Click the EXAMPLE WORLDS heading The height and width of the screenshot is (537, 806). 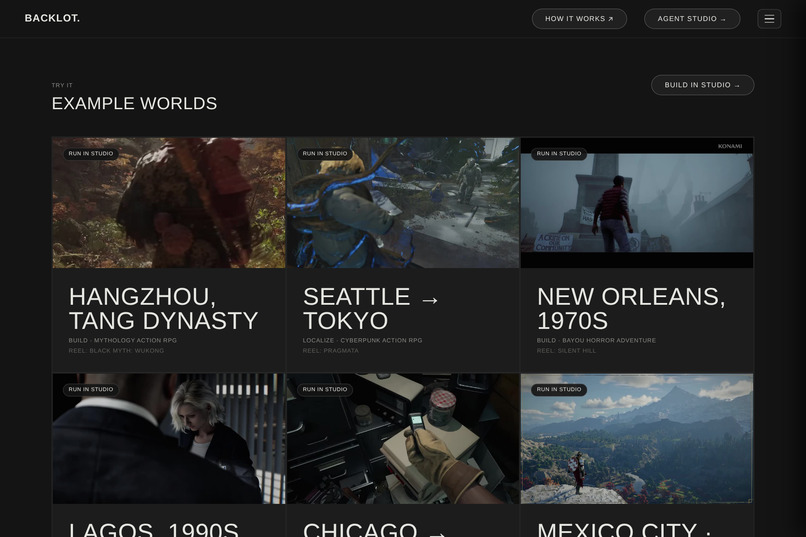[134, 103]
